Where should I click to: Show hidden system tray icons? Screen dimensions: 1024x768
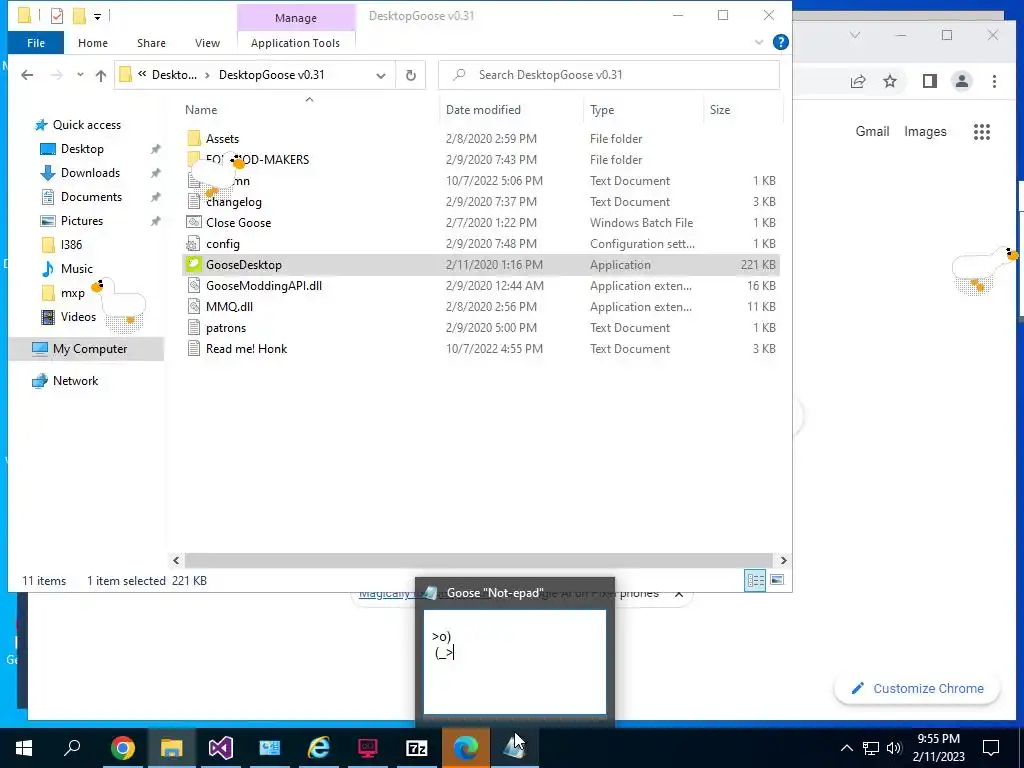846,748
